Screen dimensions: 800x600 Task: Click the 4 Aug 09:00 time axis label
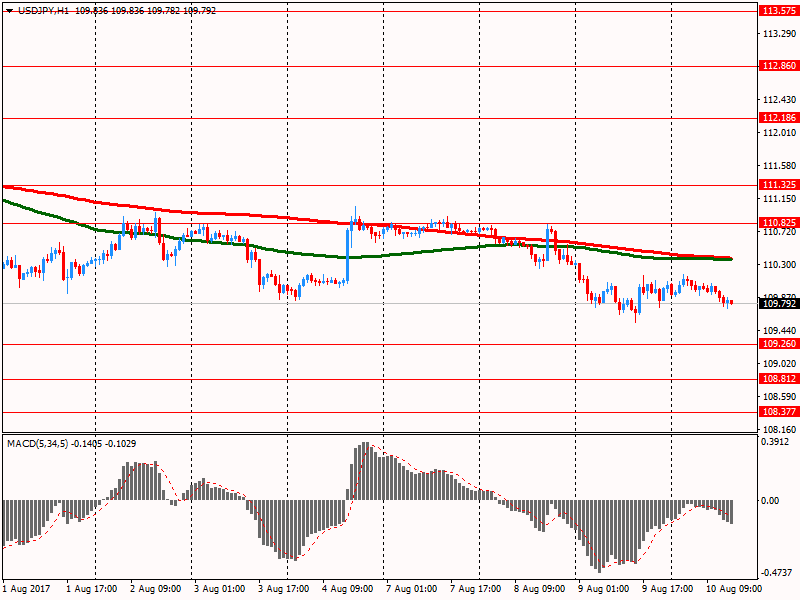pyautogui.click(x=347, y=589)
